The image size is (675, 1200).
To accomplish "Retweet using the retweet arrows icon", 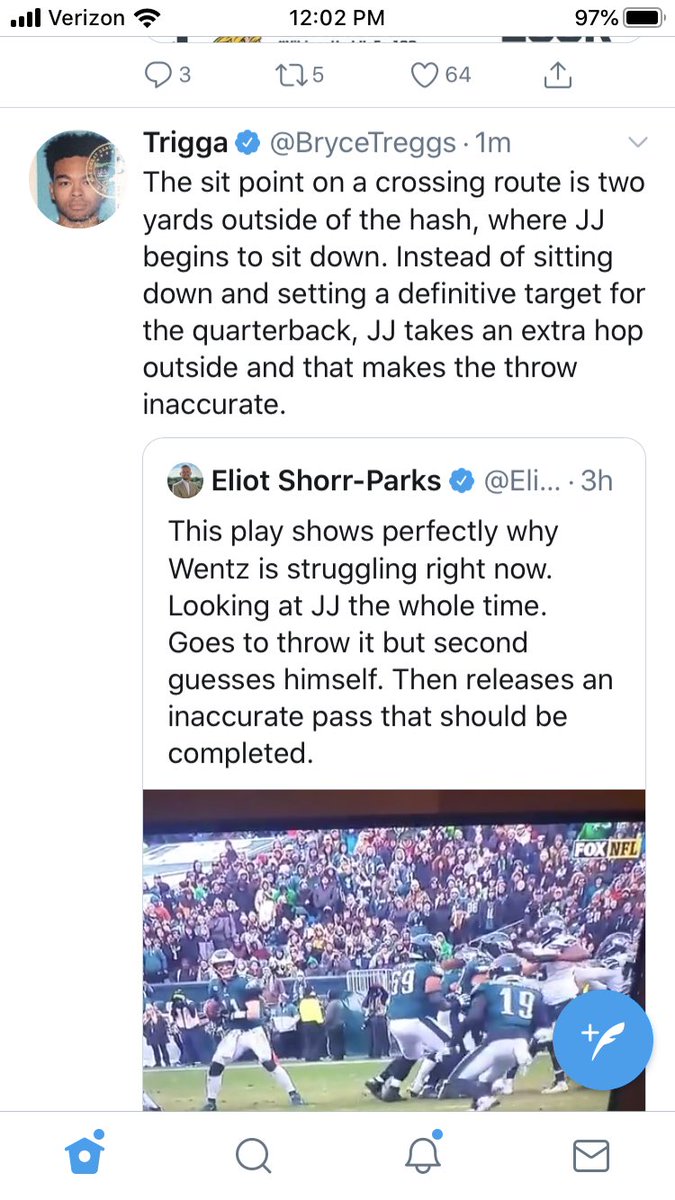I will (291, 74).
